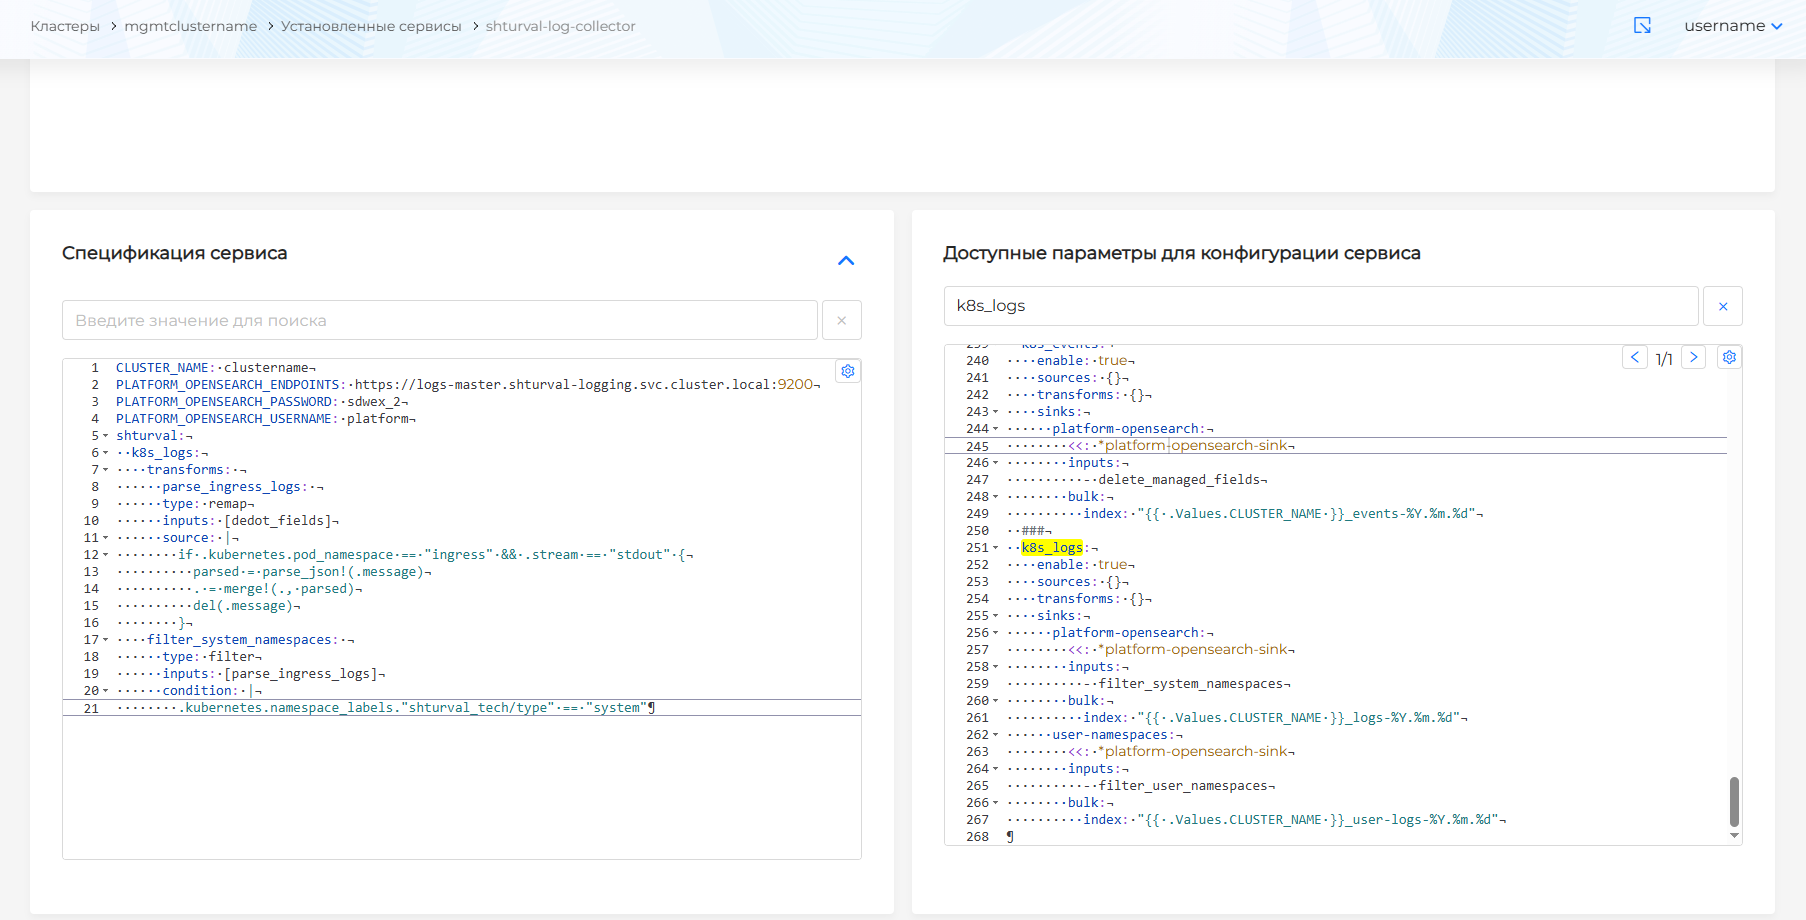The height and width of the screenshot is (920, 1806).
Task: Click the specification search field to type a query
Action: click(x=440, y=320)
